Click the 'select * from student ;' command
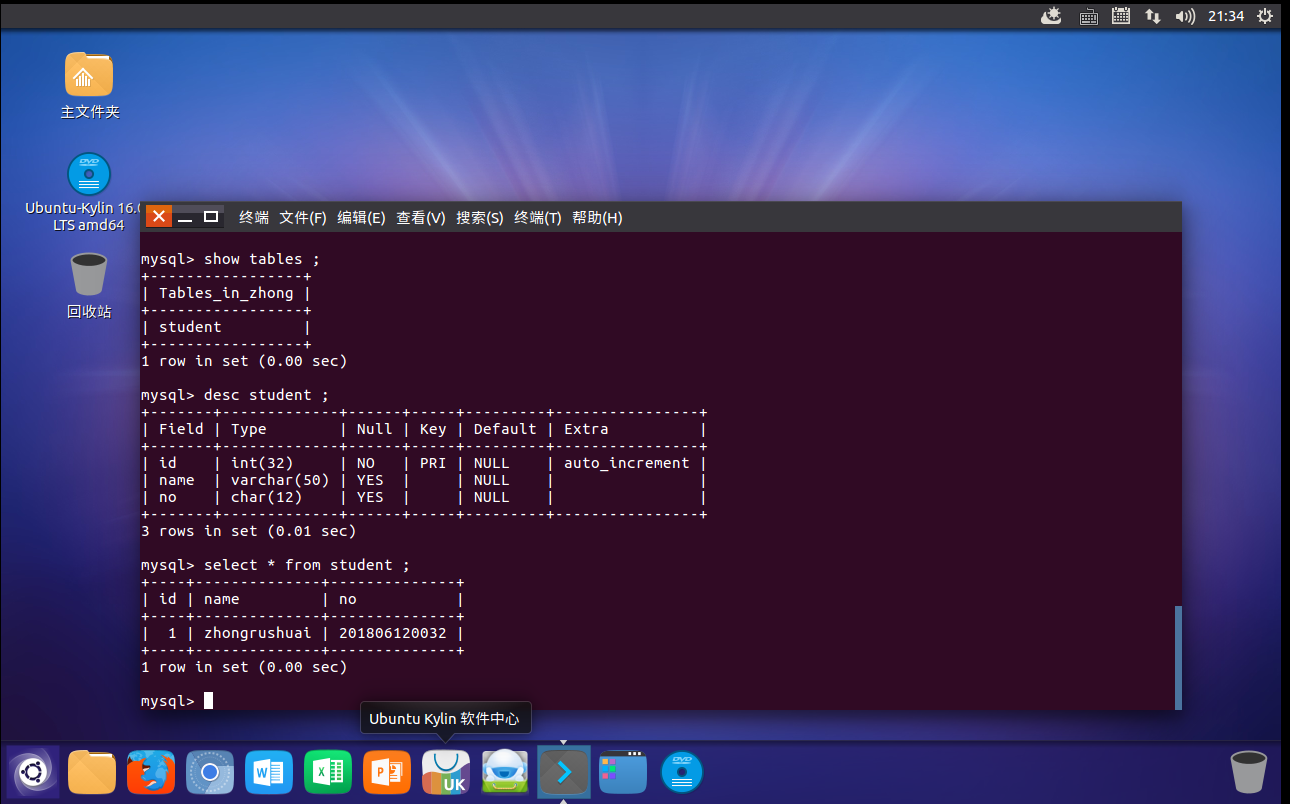This screenshot has width=1290, height=804. click(307, 565)
